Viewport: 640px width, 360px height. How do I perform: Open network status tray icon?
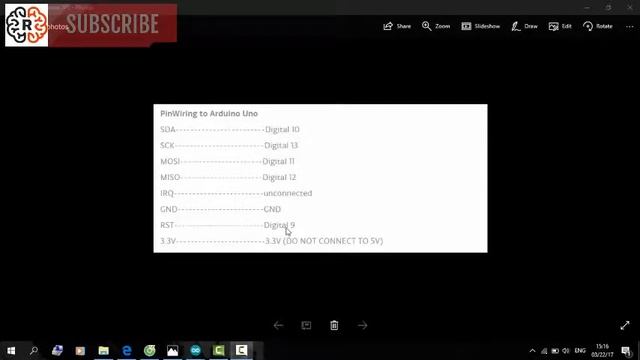click(544, 351)
